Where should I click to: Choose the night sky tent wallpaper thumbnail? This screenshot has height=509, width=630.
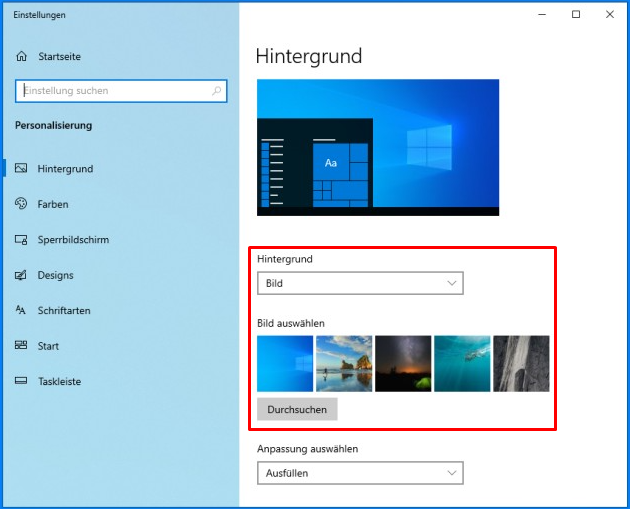403,364
